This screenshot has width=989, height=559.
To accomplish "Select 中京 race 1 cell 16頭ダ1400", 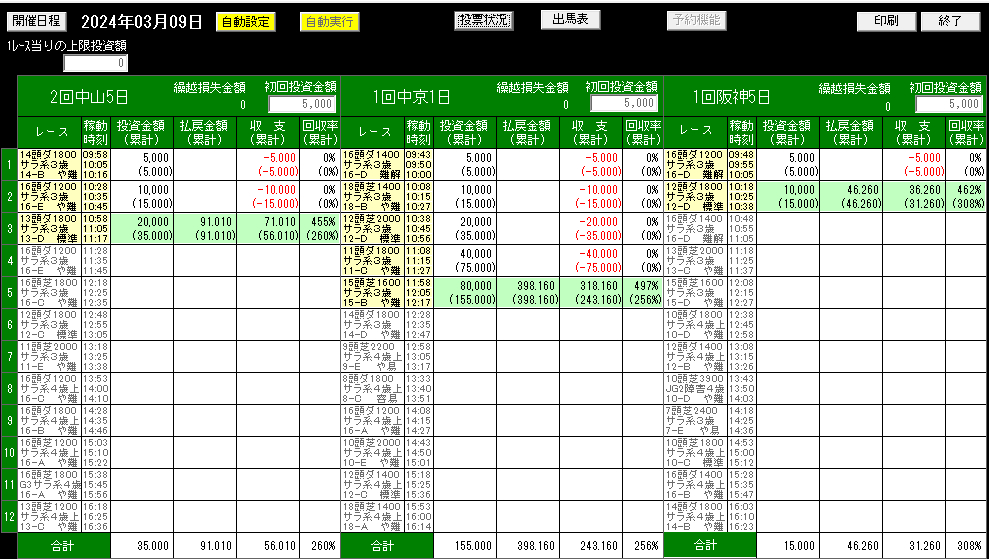I will pos(372,165).
